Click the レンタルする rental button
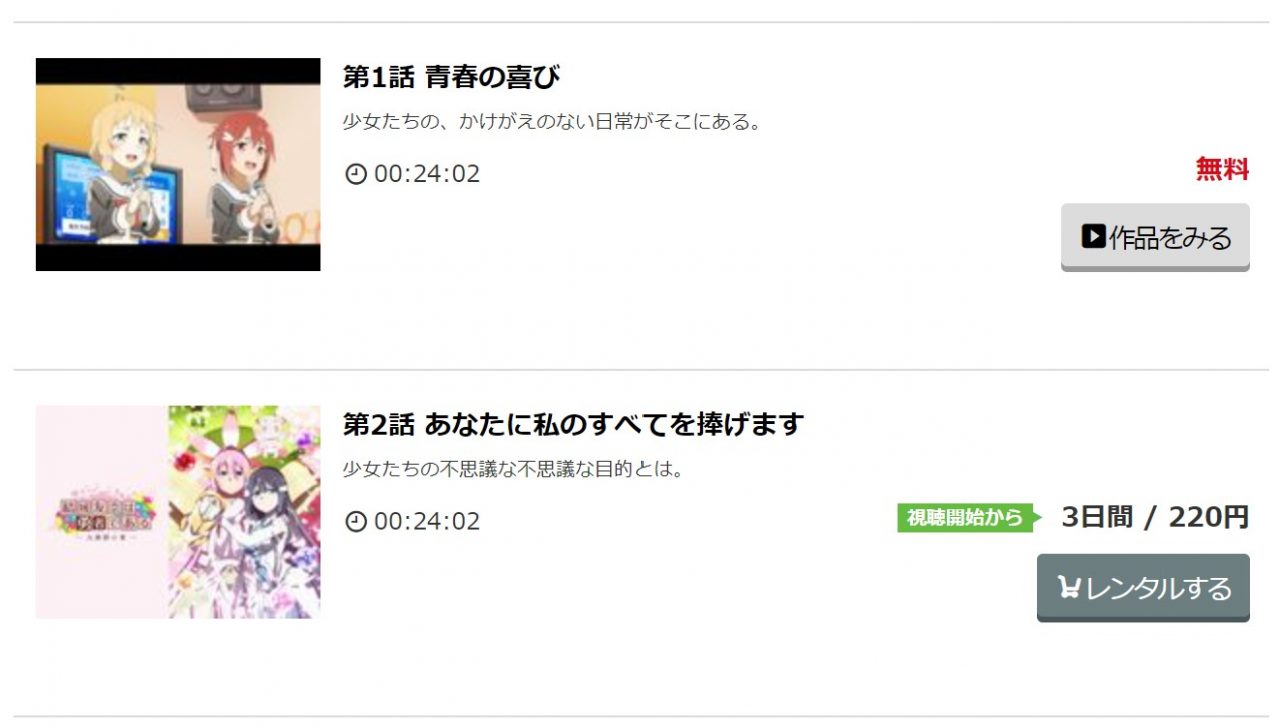1280x728 pixels. point(1143,588)
